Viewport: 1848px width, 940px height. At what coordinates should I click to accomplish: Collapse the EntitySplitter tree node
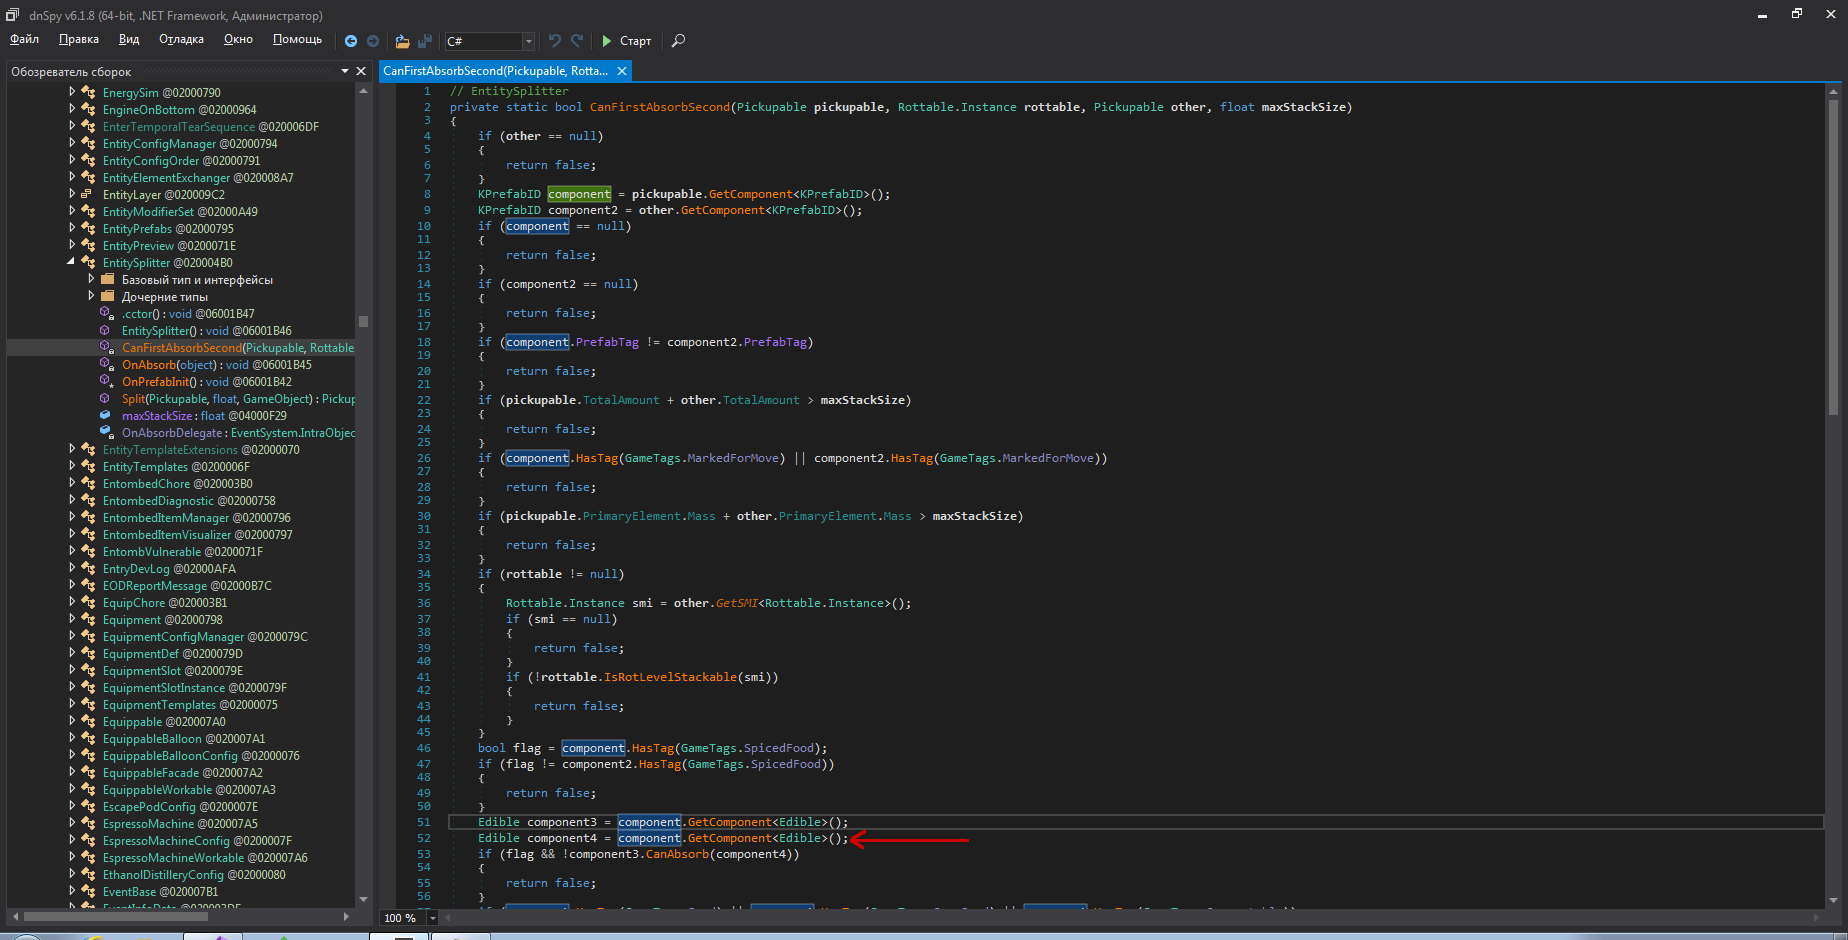tap(72, 262)
